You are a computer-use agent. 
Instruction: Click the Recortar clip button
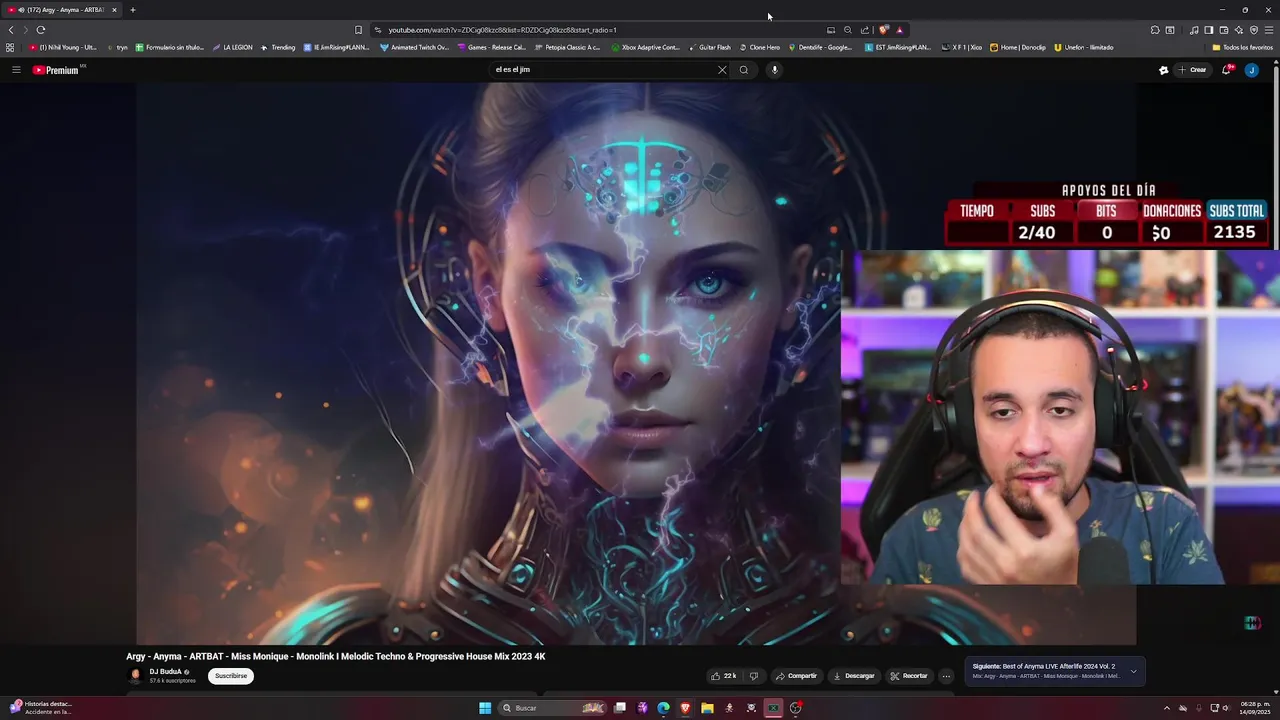click(909, 676)
